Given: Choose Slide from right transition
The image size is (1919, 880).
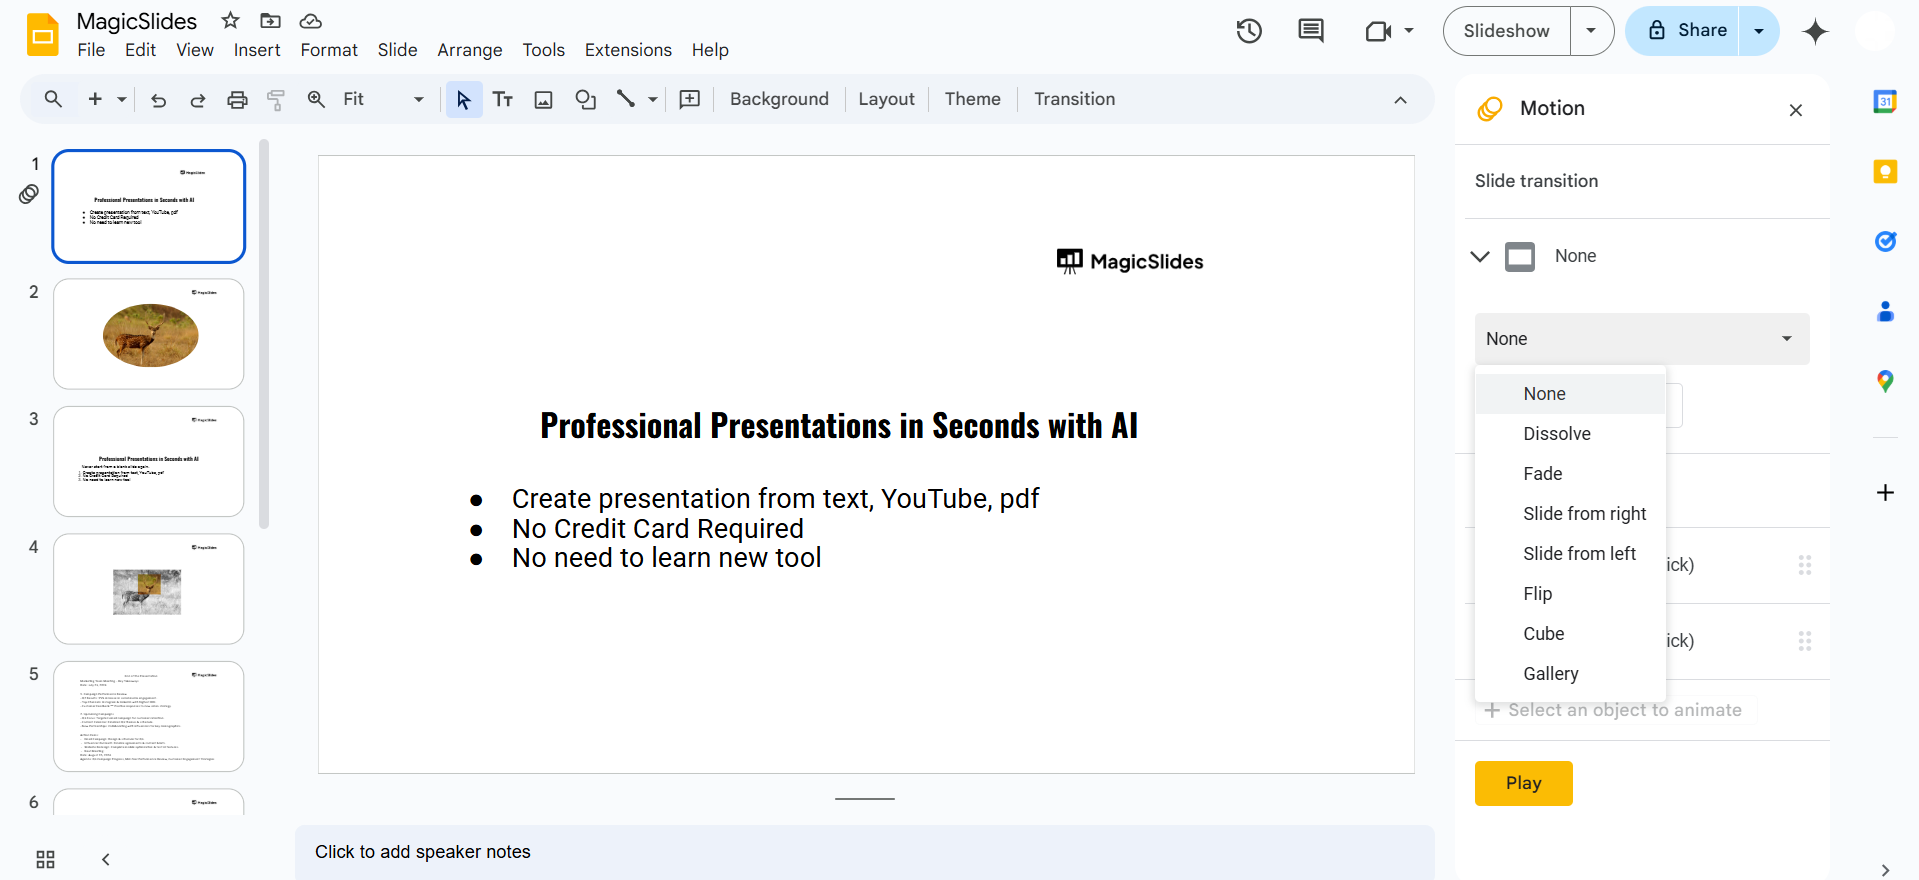Looking at the screenshot, I should coord(1570,514).
